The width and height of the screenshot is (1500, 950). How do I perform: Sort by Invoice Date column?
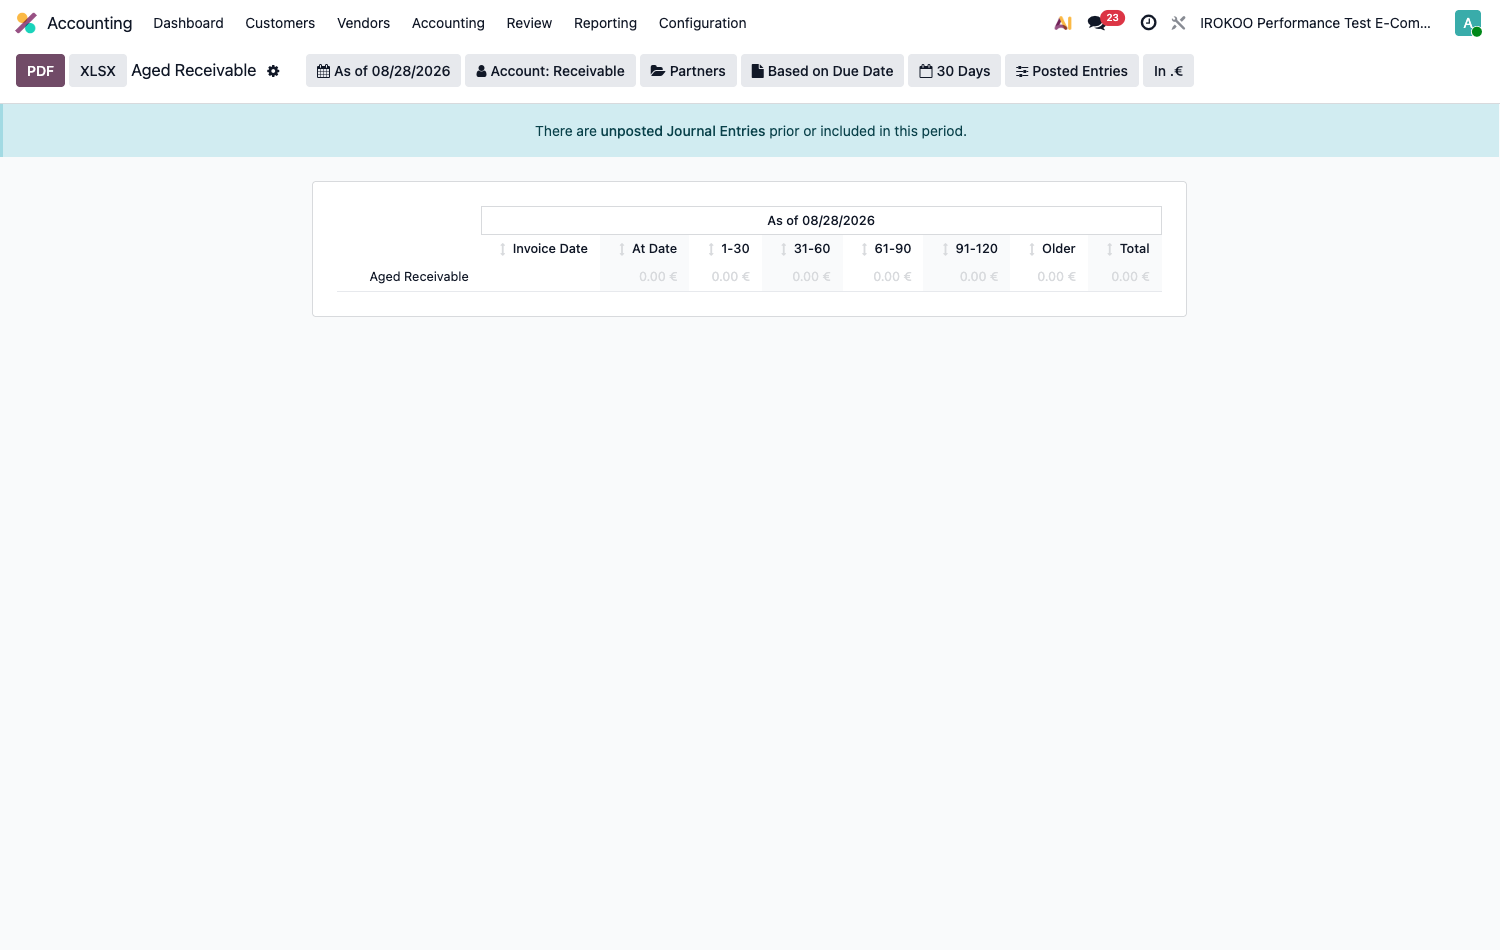point(545,249)
